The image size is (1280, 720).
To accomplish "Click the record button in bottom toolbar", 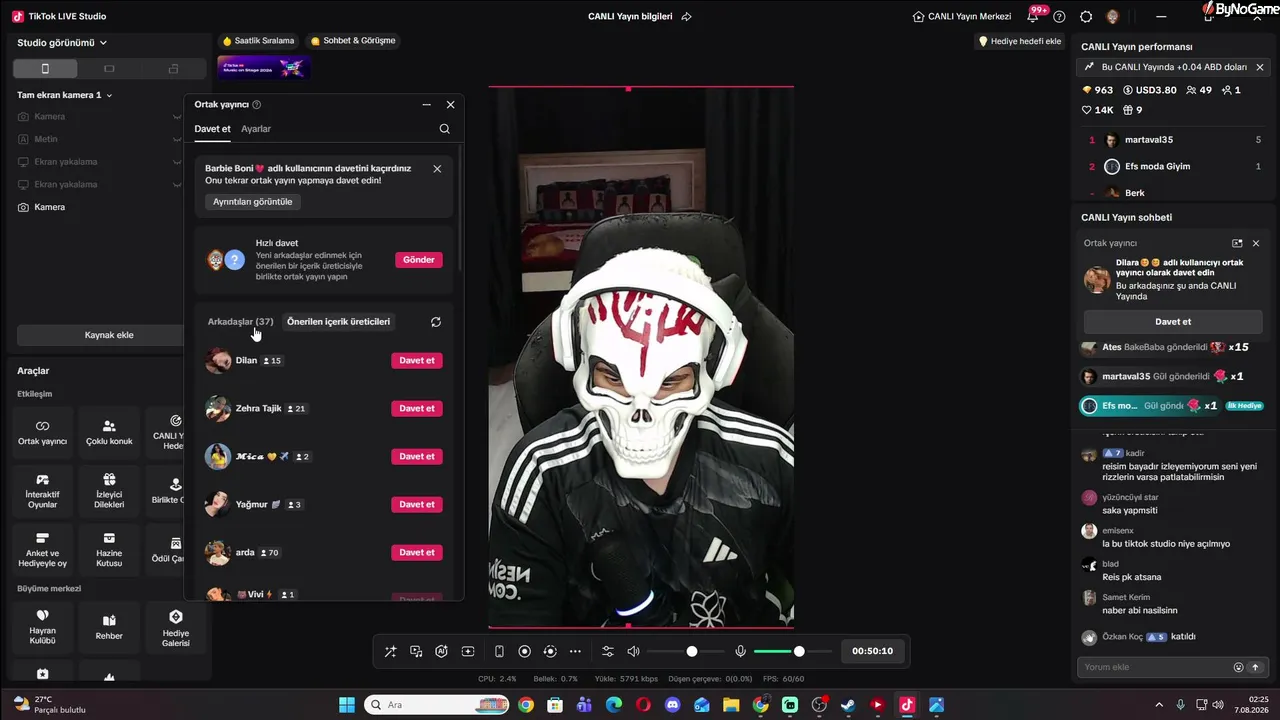I will click(x=524, y=651).
